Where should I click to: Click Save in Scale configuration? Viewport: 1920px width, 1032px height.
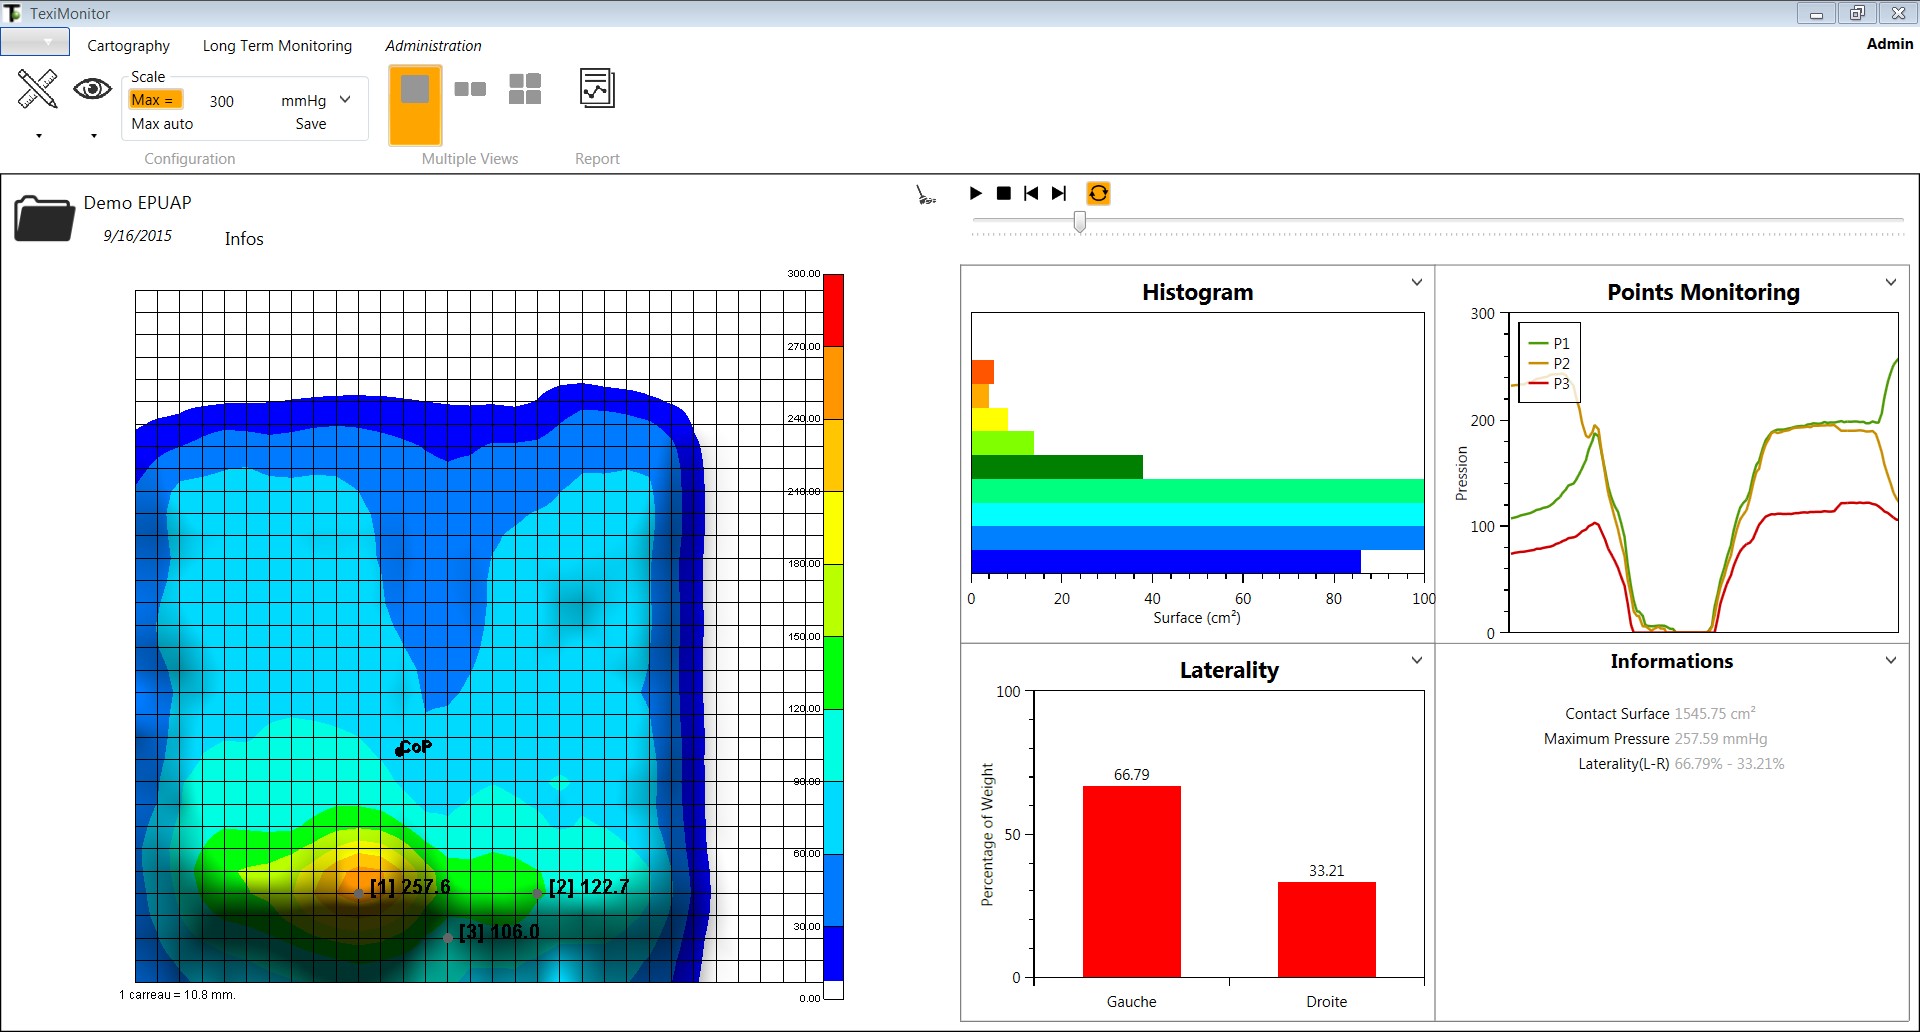(311, 124)
